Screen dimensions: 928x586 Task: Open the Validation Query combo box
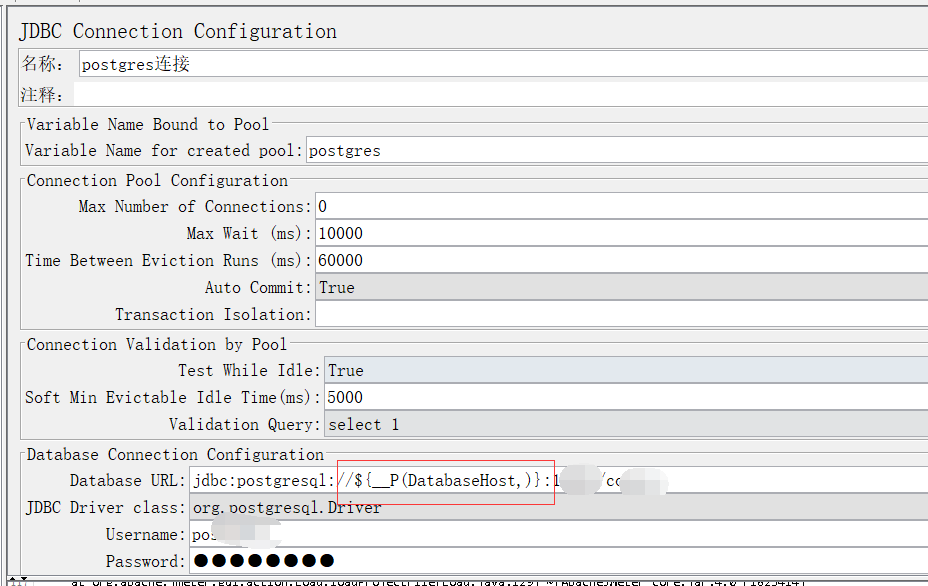[626, 424]
